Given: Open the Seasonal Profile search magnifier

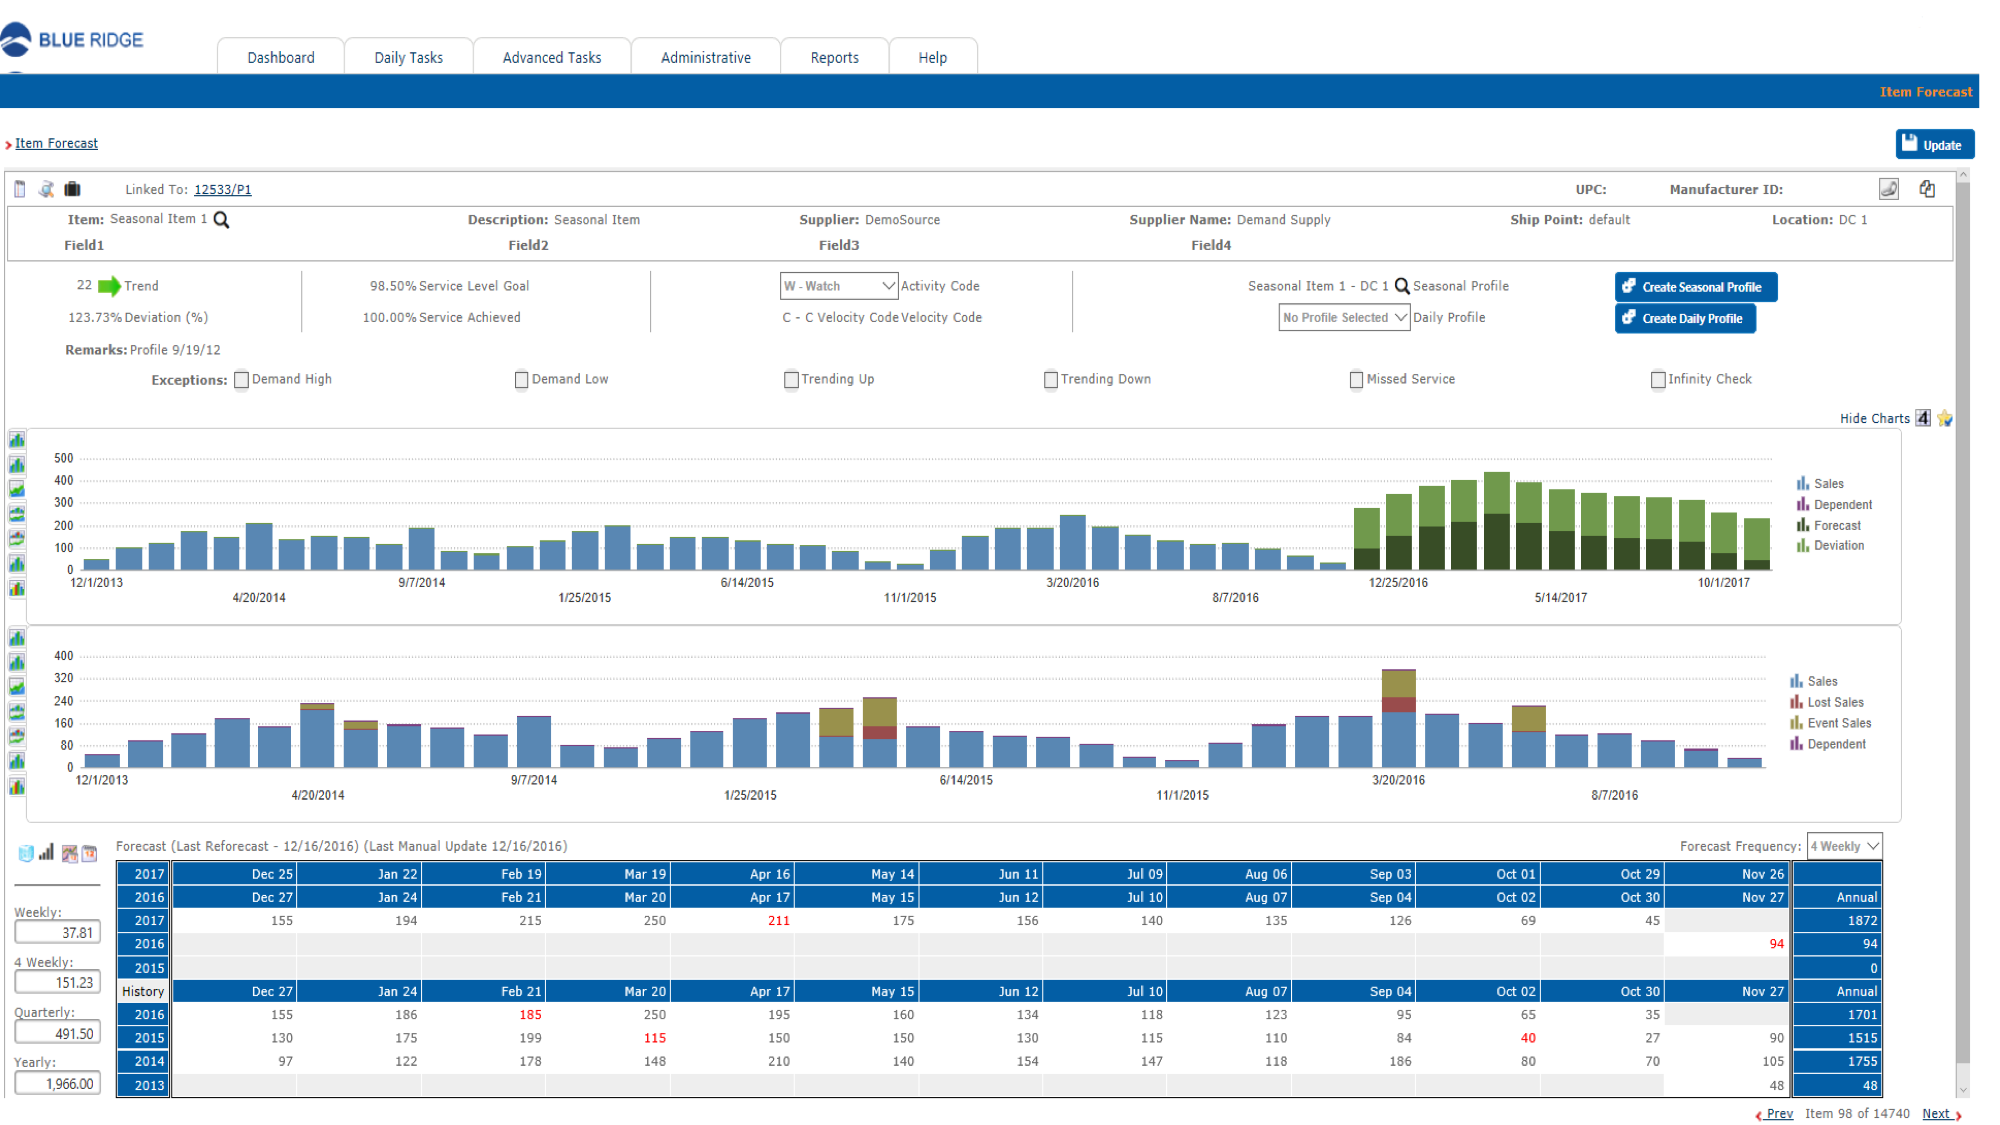Looking at the screenshot, I should [1402, 286].
